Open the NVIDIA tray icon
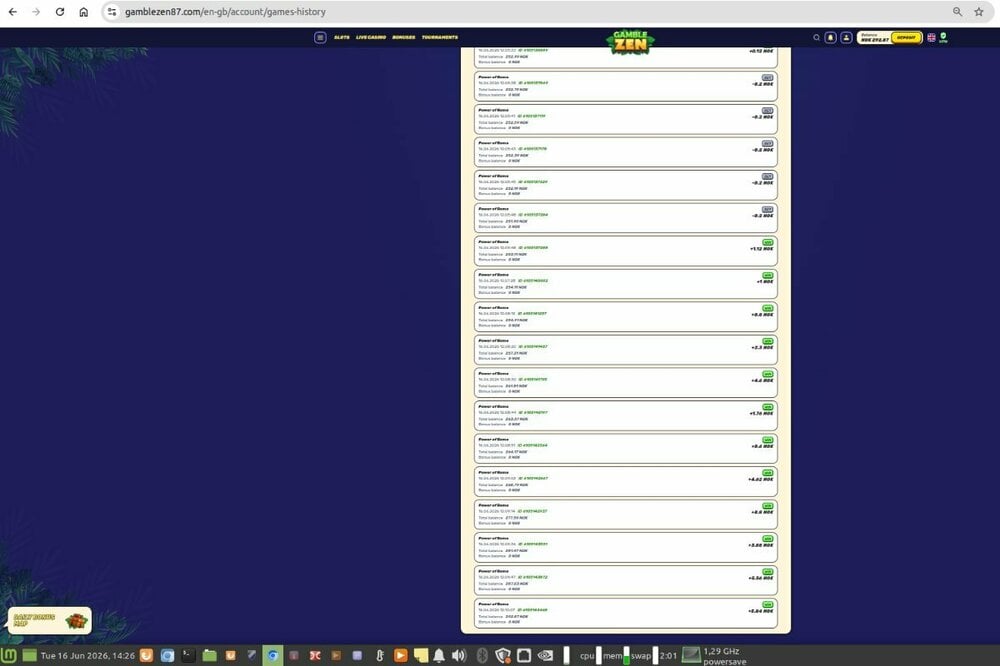 coord(545,655)
